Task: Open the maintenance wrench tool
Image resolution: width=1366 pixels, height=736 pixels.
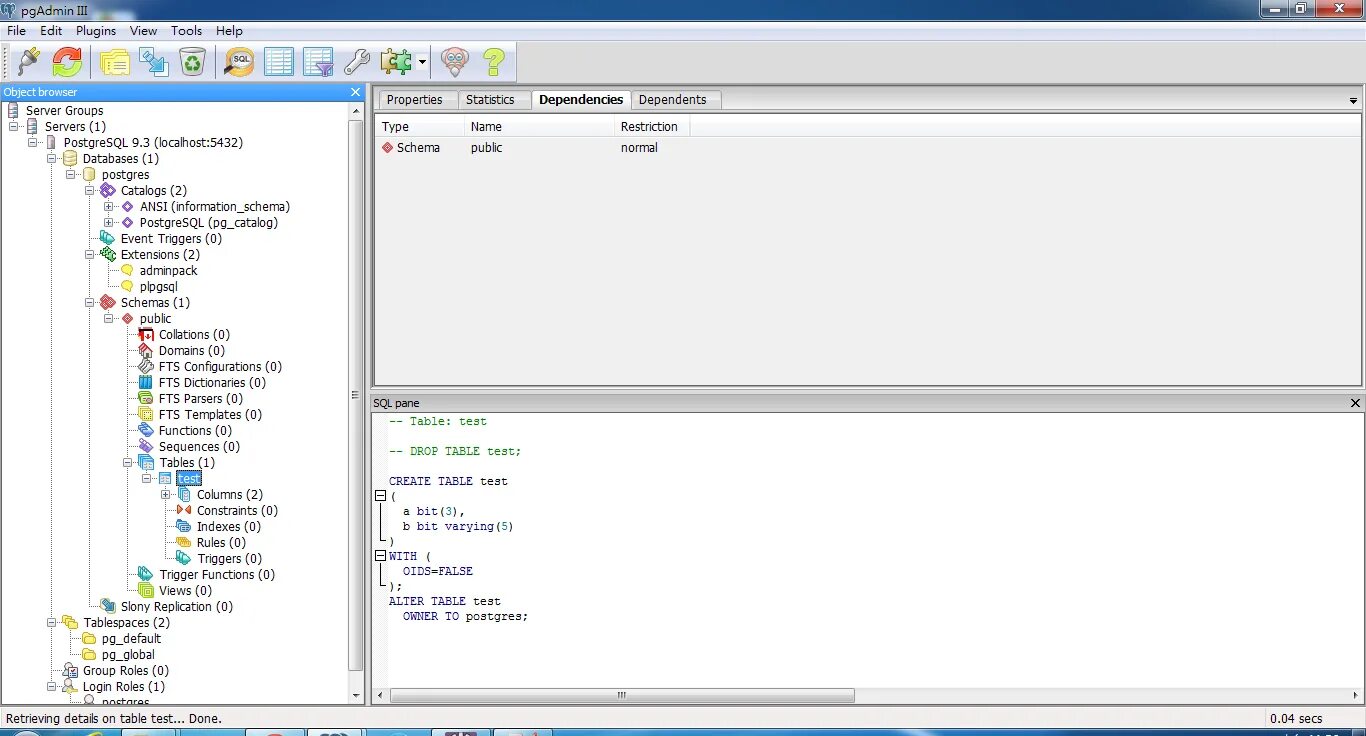Action: point(357,62)
